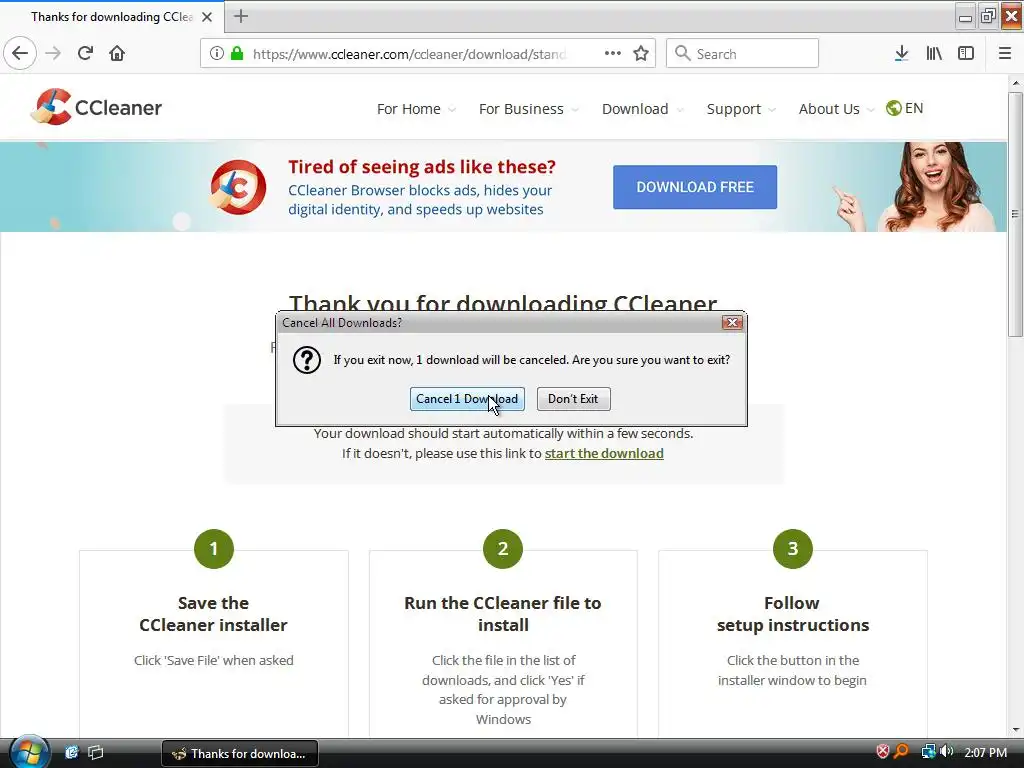The width and height of the screenshot is (1024, 768).
Task: Activate 'Thanks for downloa...' taskbar button
Action: (240, 753)
